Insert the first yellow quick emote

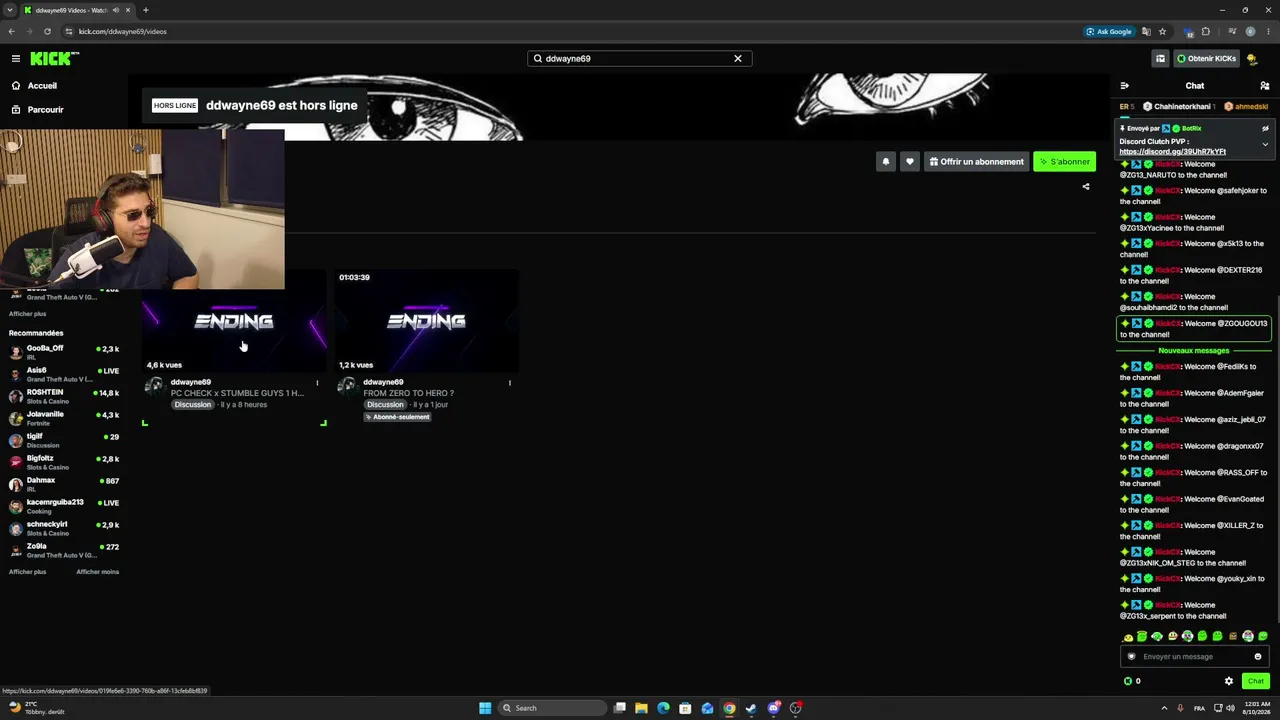coord(1128,637)
